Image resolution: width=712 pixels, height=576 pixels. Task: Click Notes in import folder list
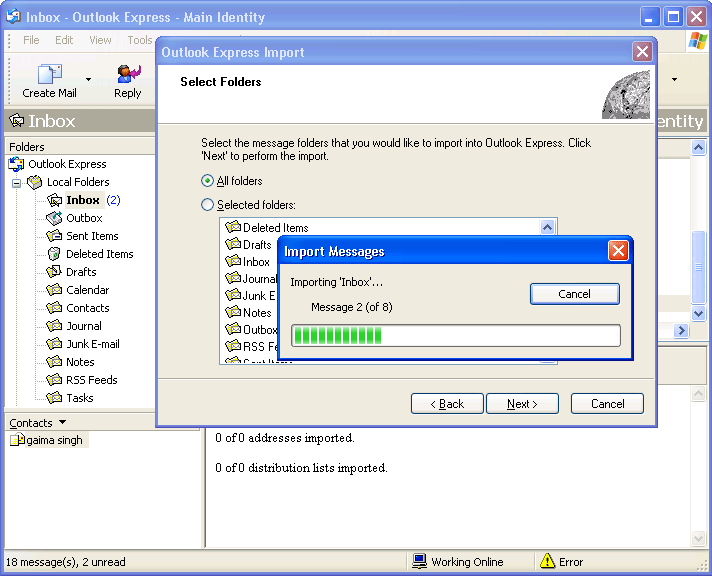click(248, 313)
